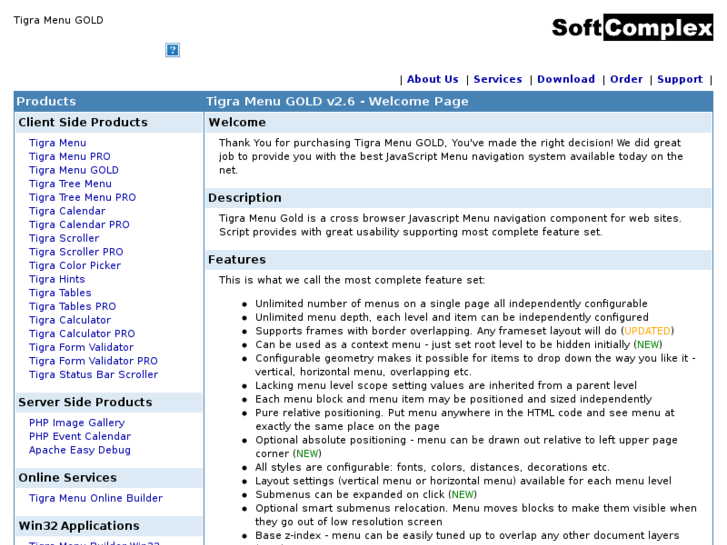Open the Apache Easy Debug link
Image resolution: width=727 pixels, height=545 pixels.
point(80,450)
